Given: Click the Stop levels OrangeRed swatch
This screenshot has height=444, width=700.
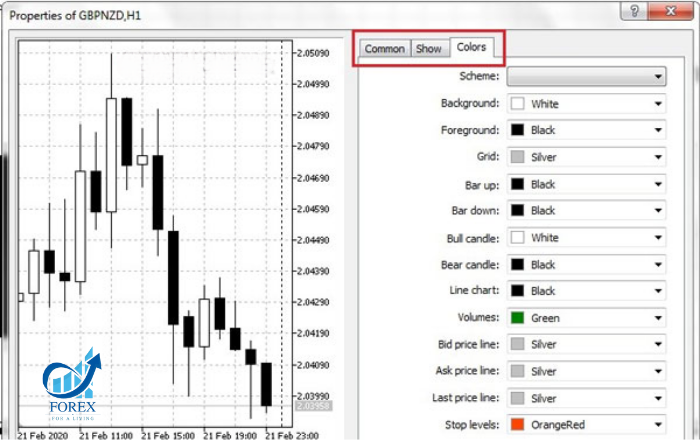Looking at the screenshot, I should [517, 425].
